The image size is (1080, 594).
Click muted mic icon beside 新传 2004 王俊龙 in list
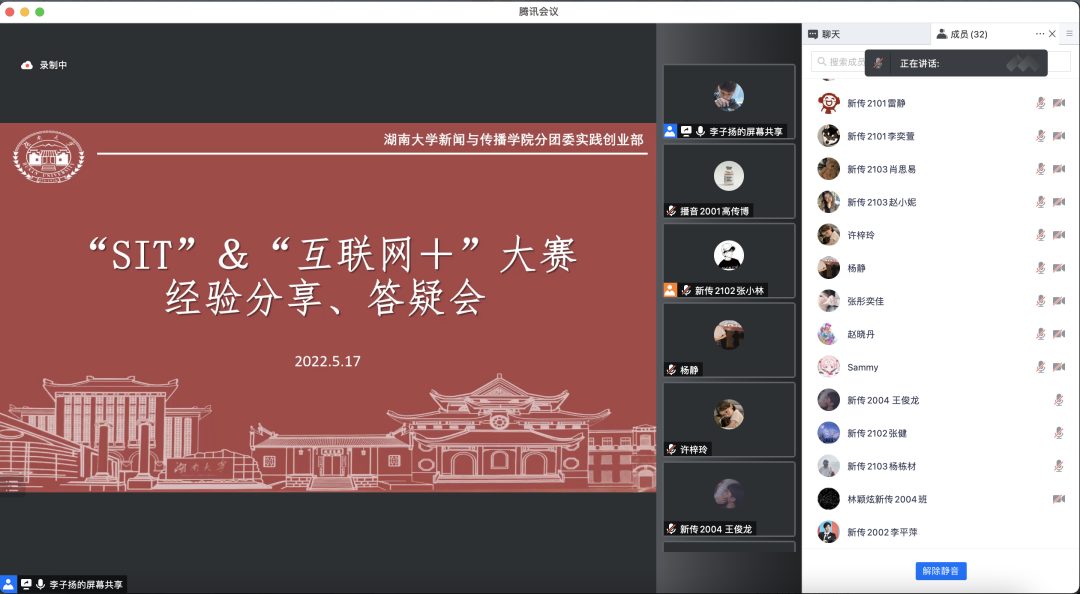[x=1058, y=400]
